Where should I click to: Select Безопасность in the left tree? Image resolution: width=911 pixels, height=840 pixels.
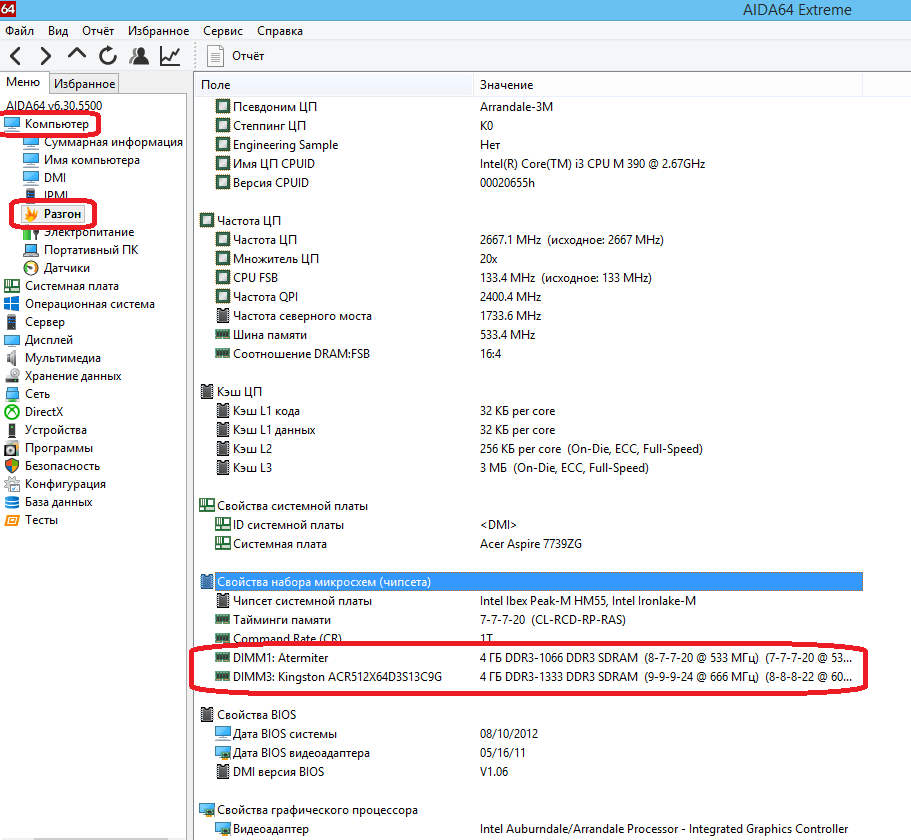tap(62, 466)
